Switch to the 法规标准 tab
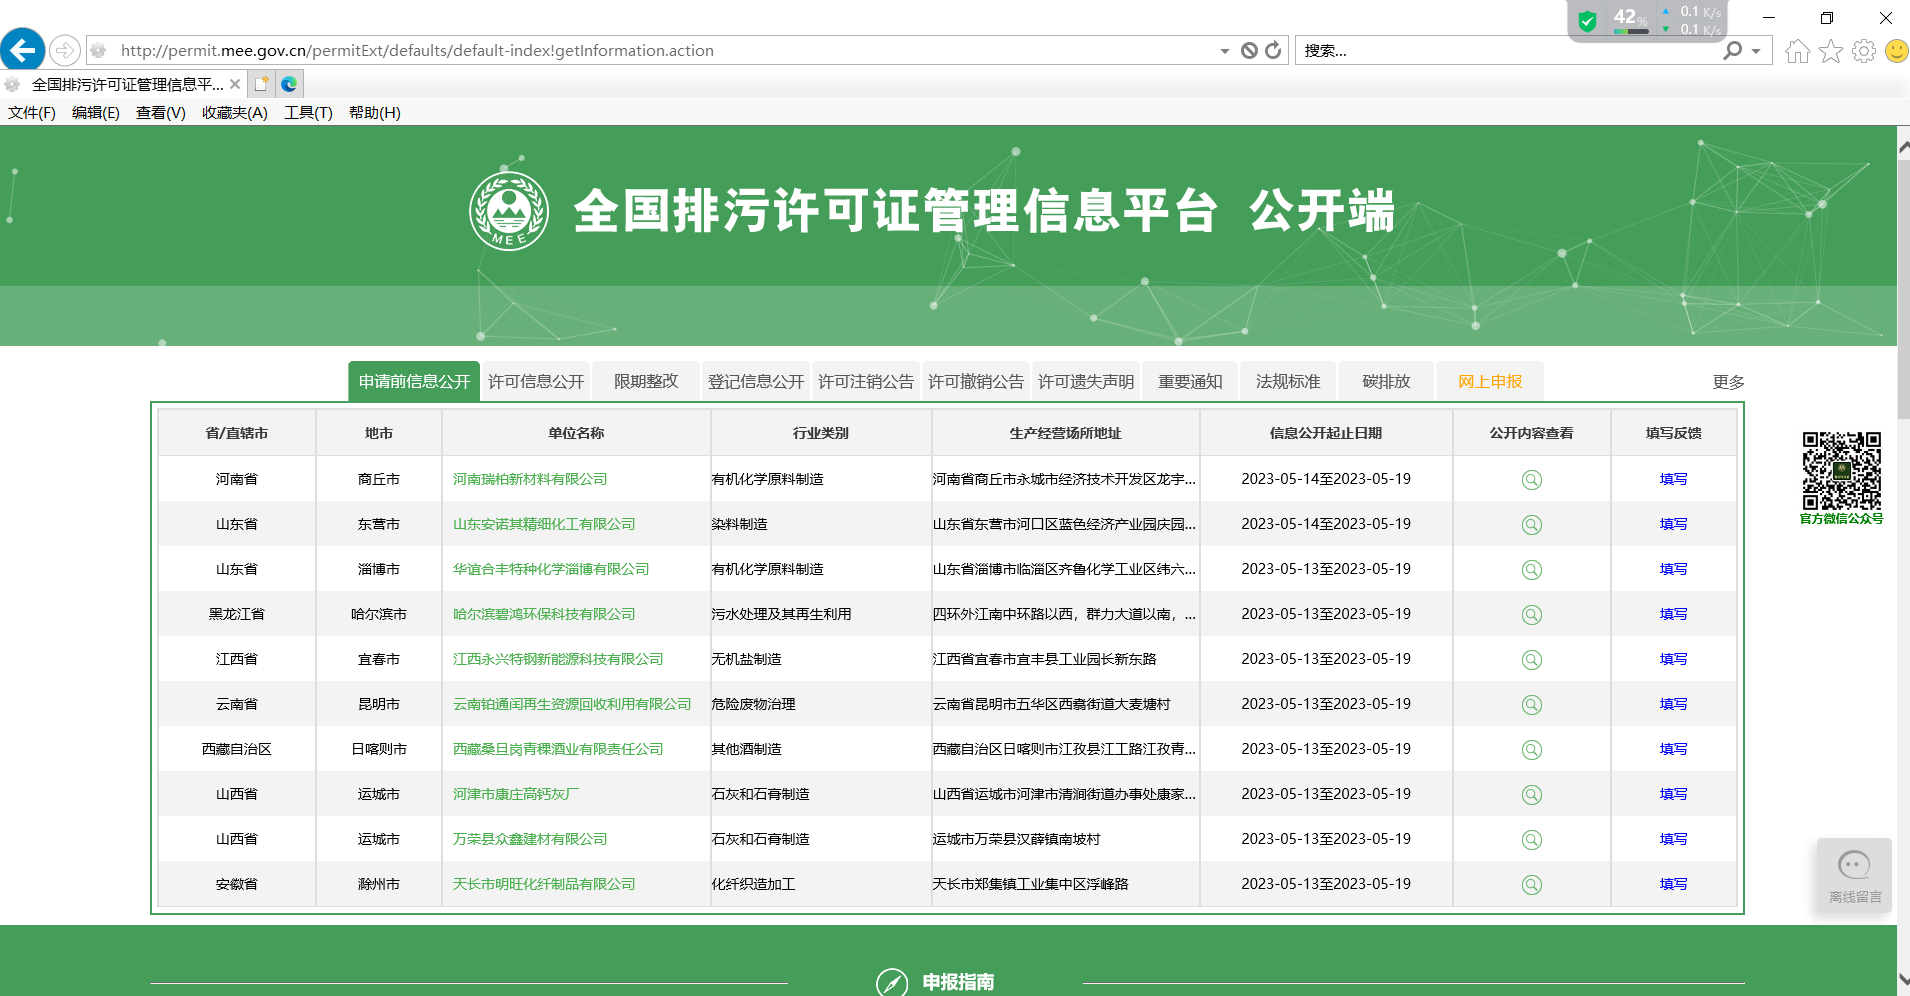1910x996 pixels. tap(1288, 381)
